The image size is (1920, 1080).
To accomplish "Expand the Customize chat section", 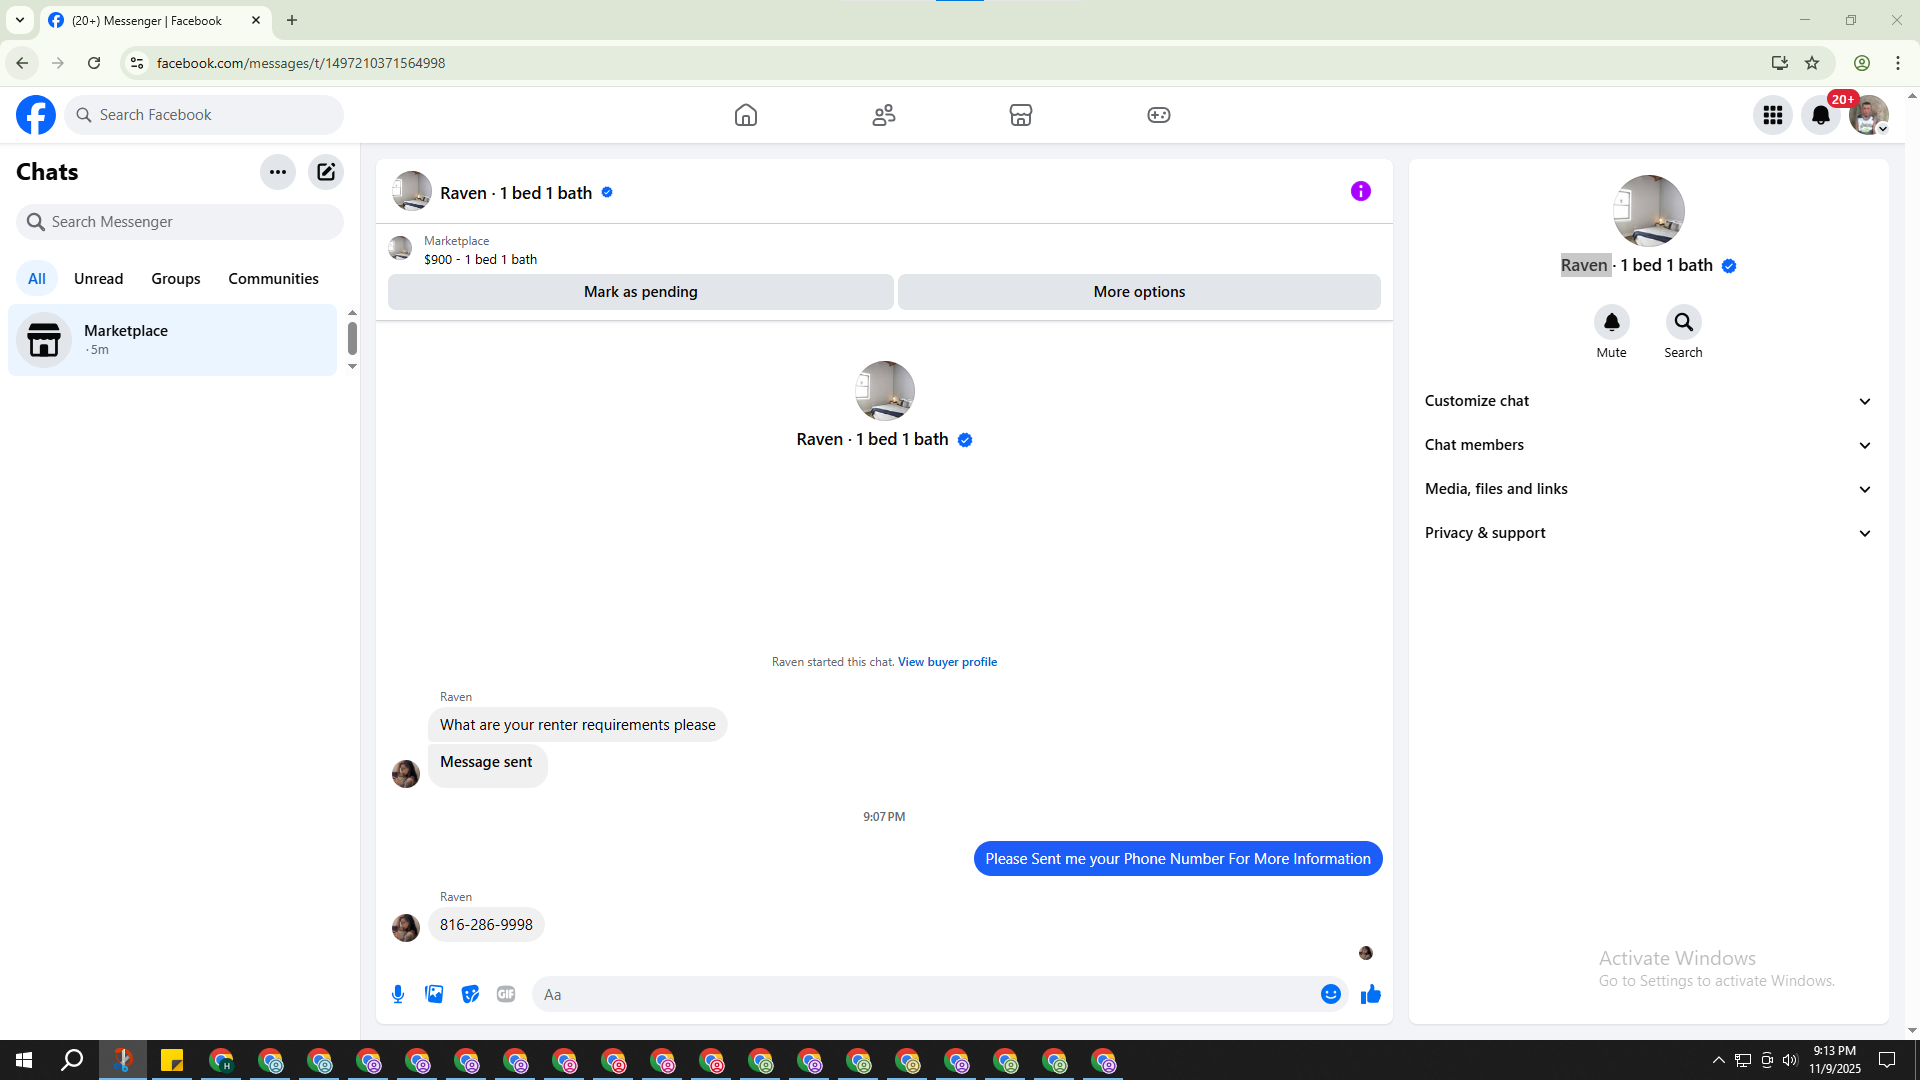I will [x=1648, y=401].
